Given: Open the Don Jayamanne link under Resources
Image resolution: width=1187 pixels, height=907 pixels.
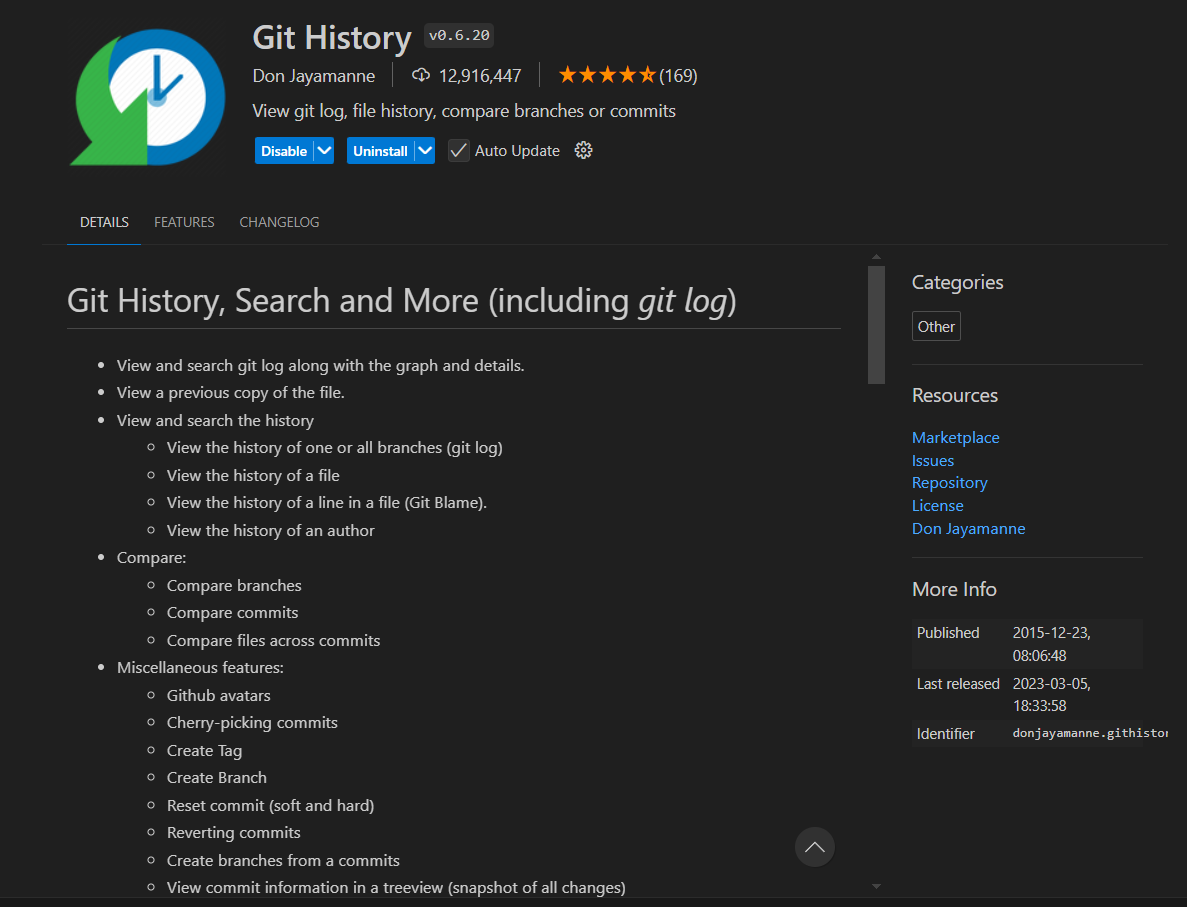Looking at the screenshot, I should tap(968, 528).
